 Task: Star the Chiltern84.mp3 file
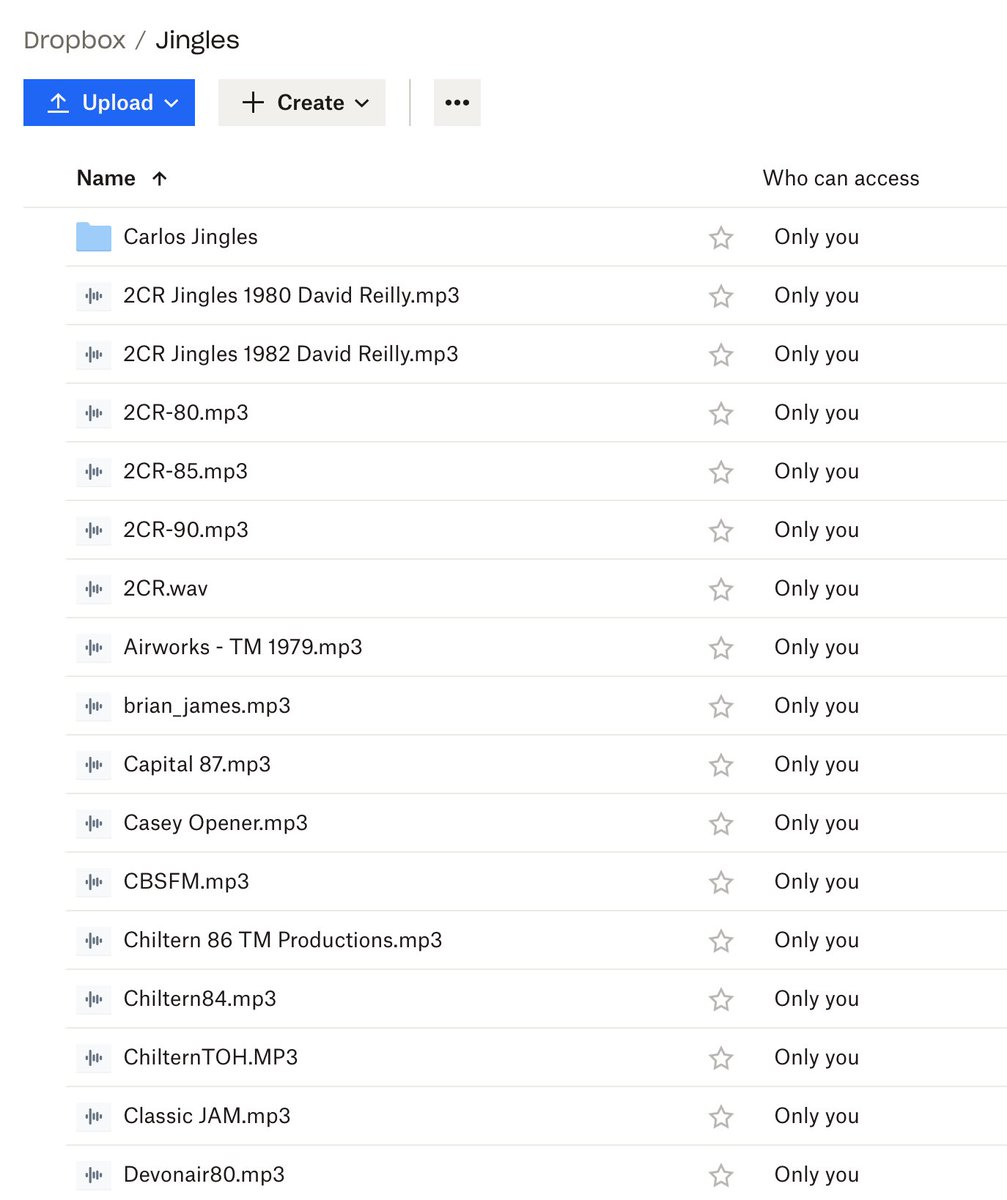point(721,999)
